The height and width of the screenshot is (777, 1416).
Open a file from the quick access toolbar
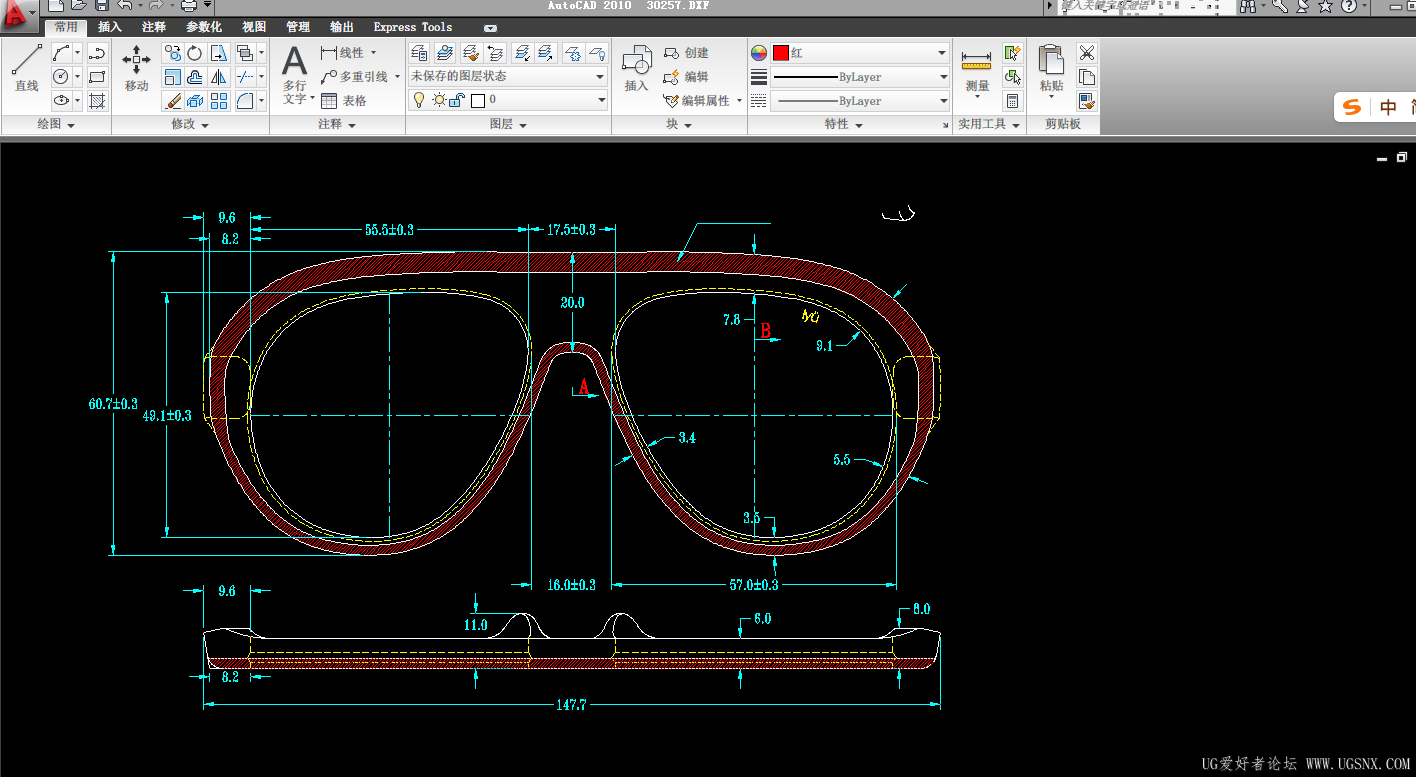point(78,6)
